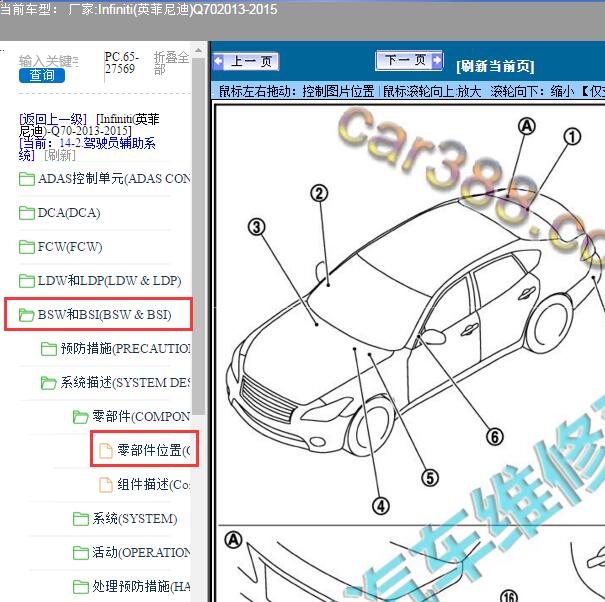The height and width of the screenshot is (602, 605).
Task: Click 折叠全部 to collapse all
Action: (171, 63)
